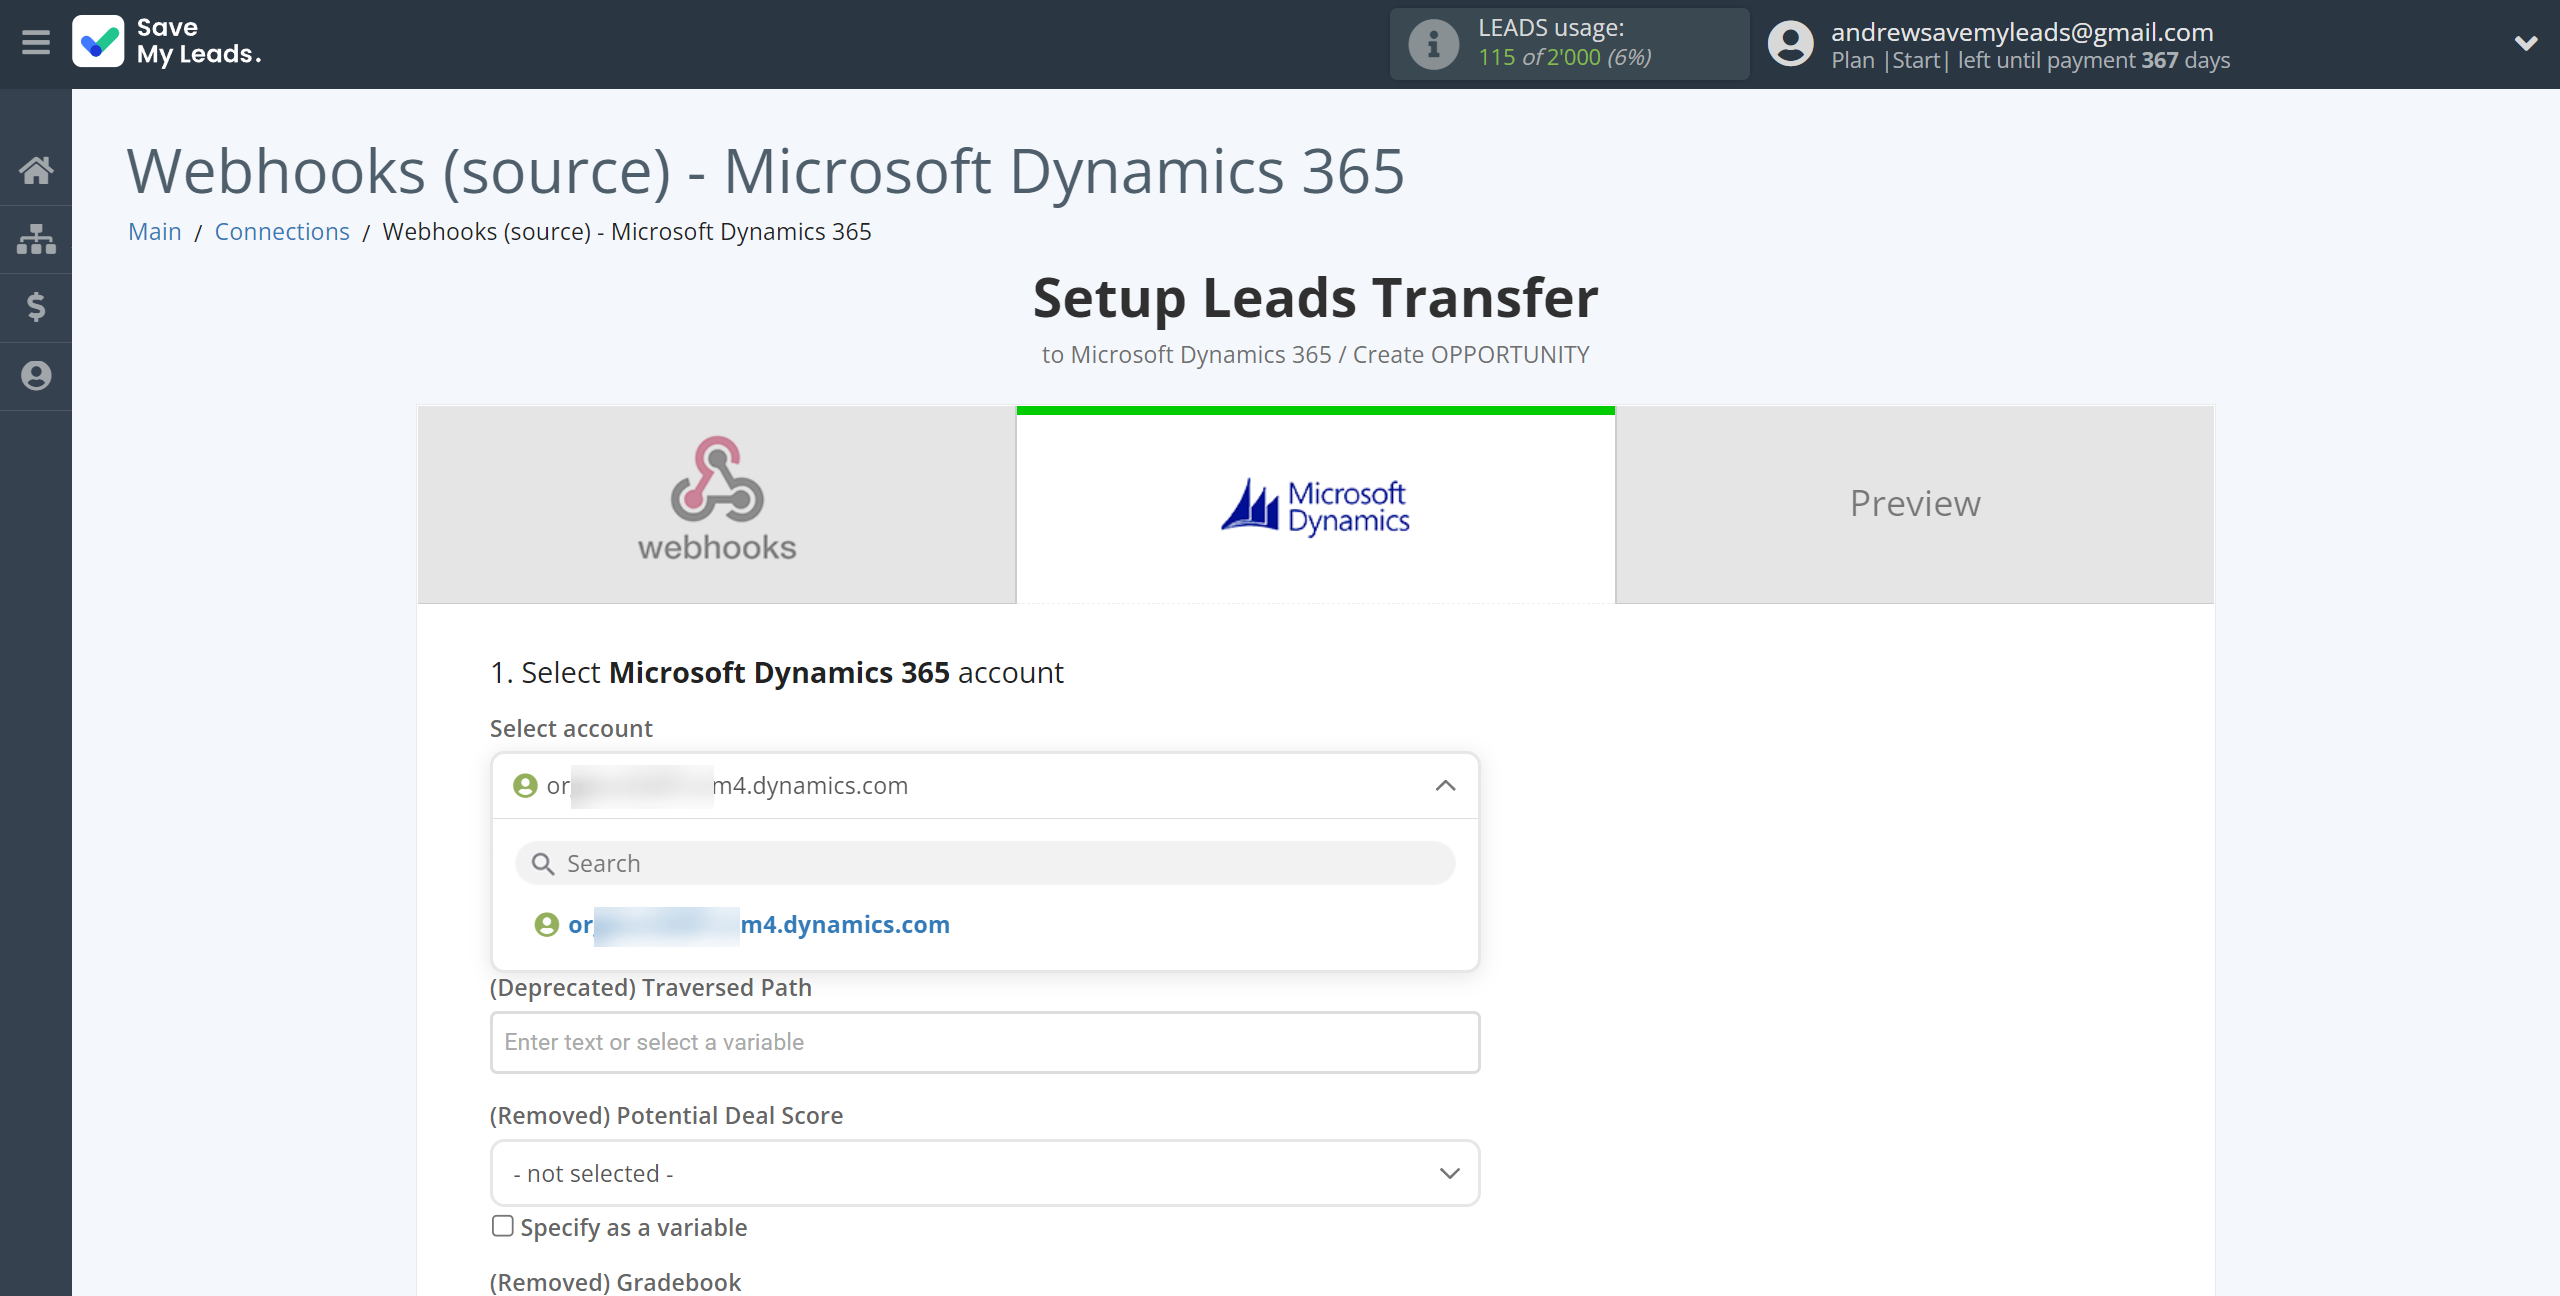Open the hamburger menu icon
2560x1296 pixels.
(x=36, y=42)
